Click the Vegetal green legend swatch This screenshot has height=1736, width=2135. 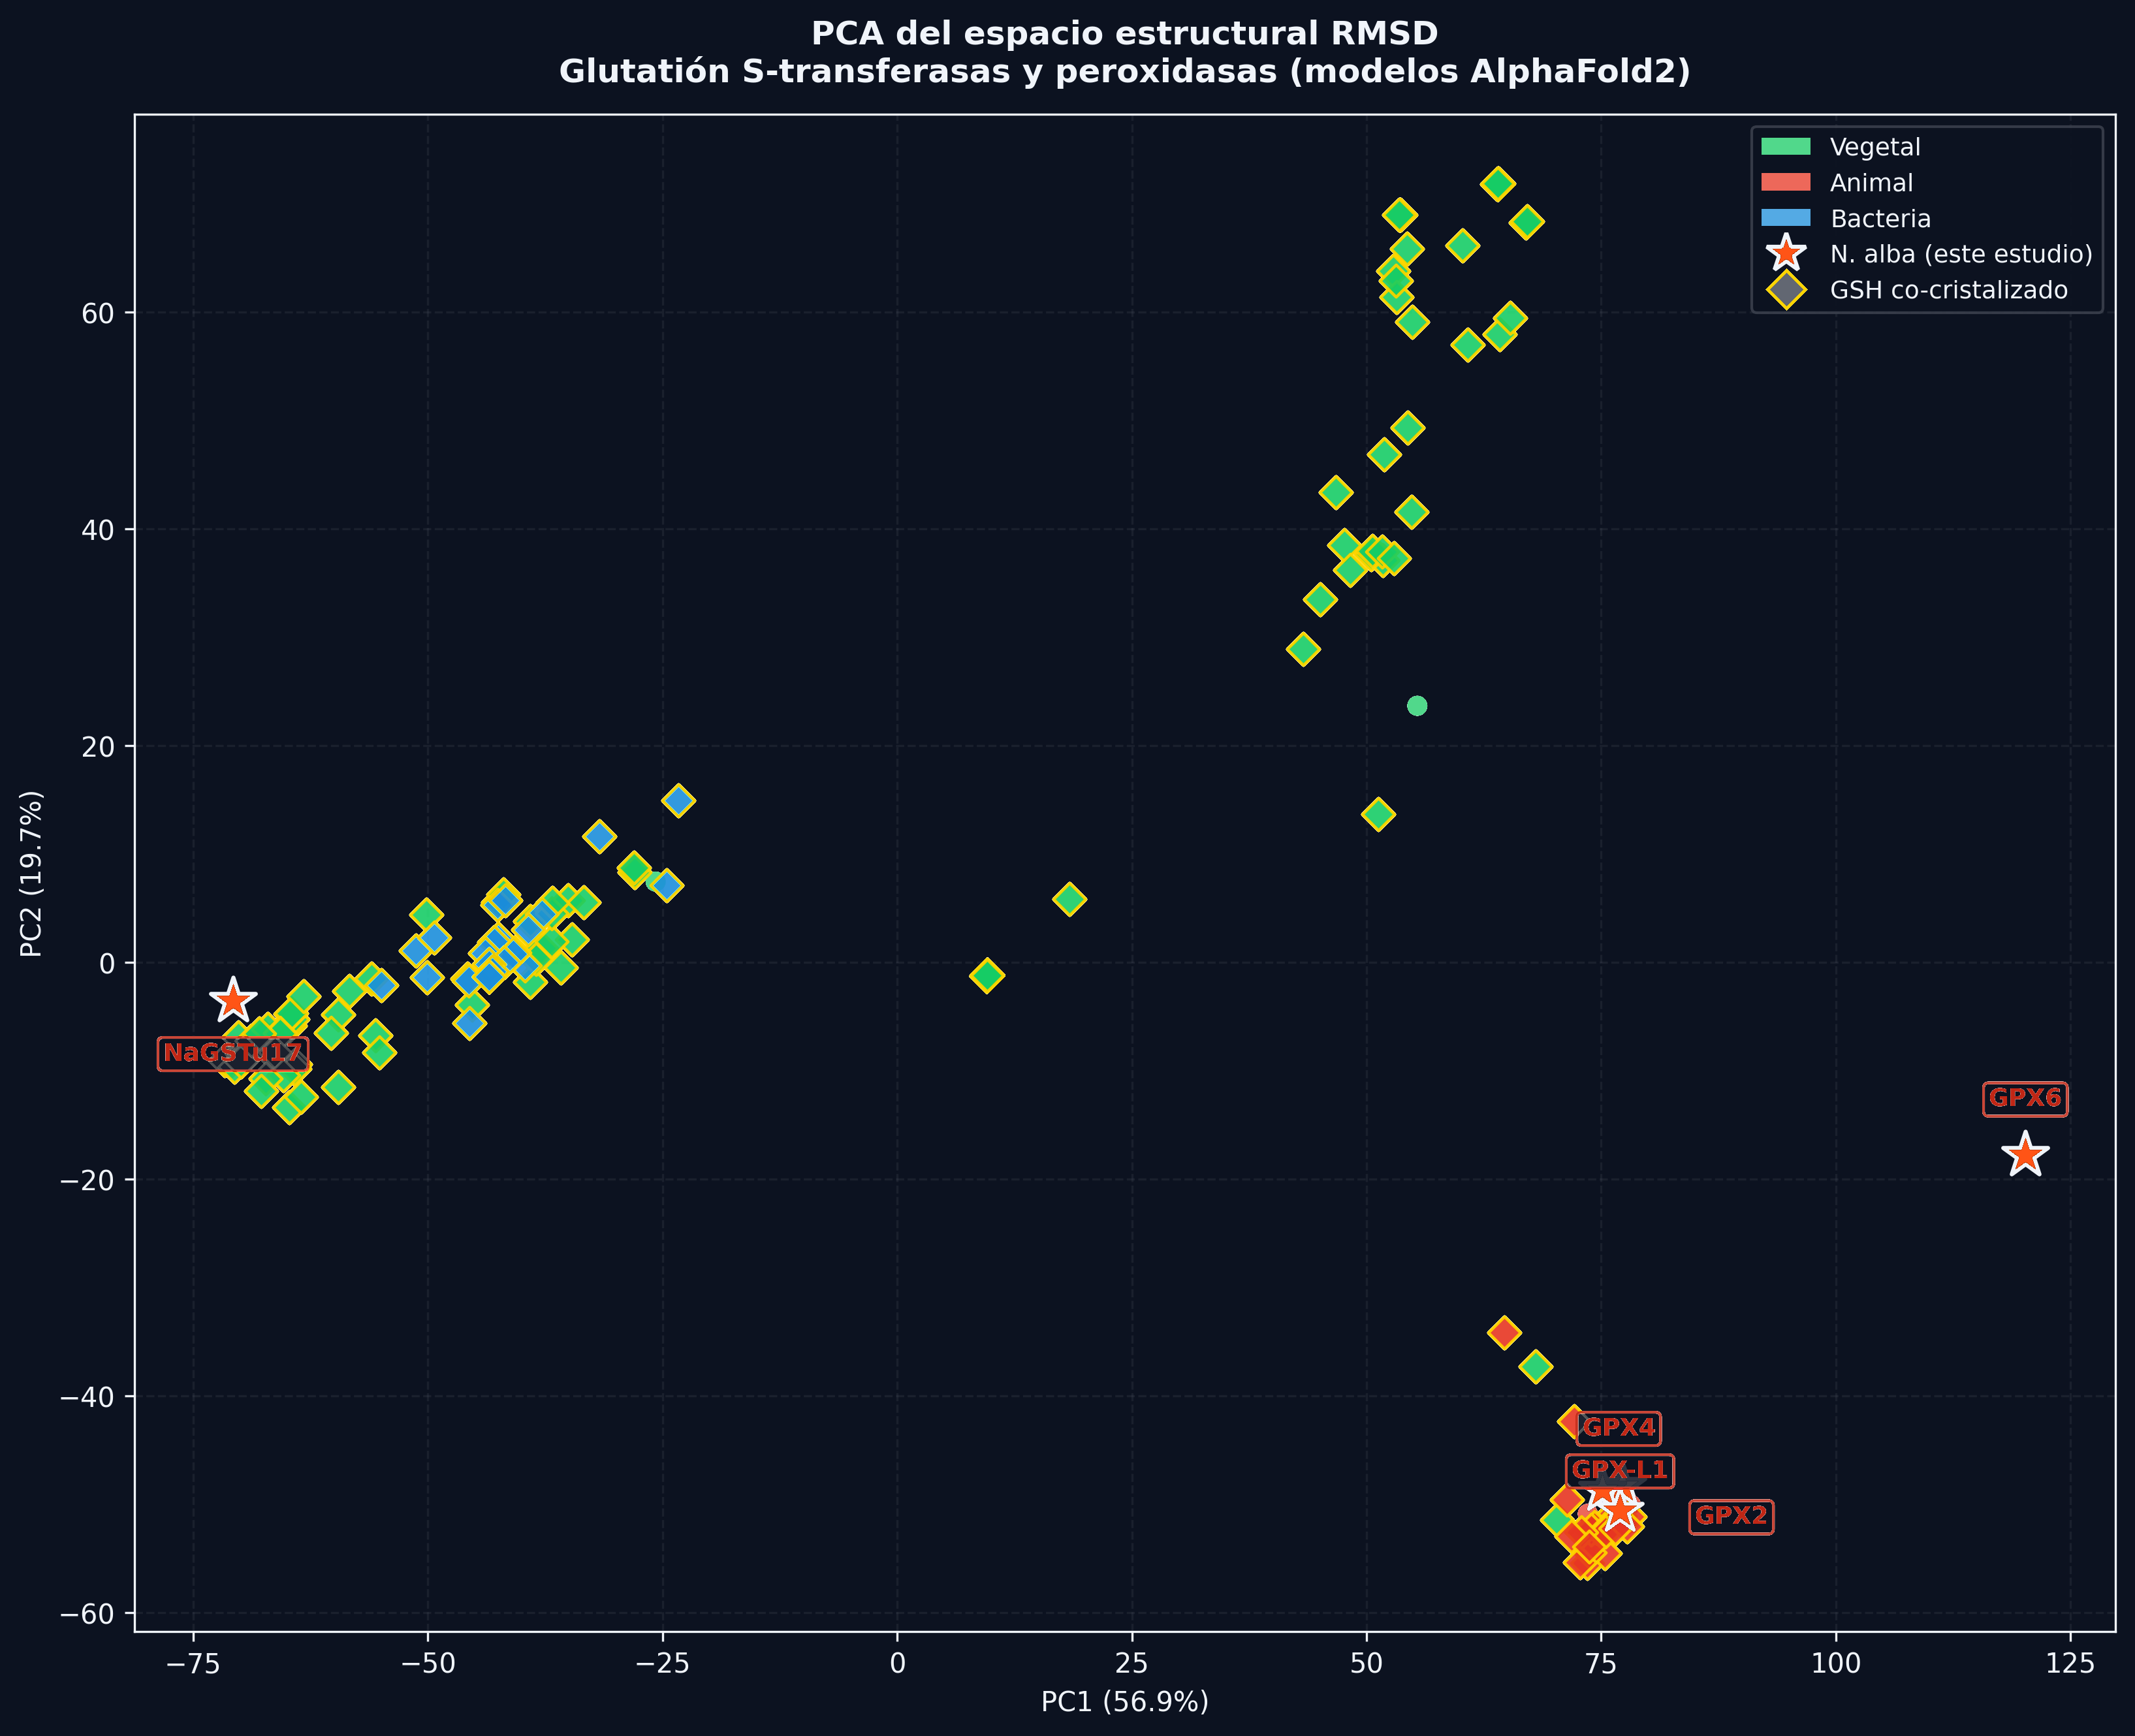1786,147
